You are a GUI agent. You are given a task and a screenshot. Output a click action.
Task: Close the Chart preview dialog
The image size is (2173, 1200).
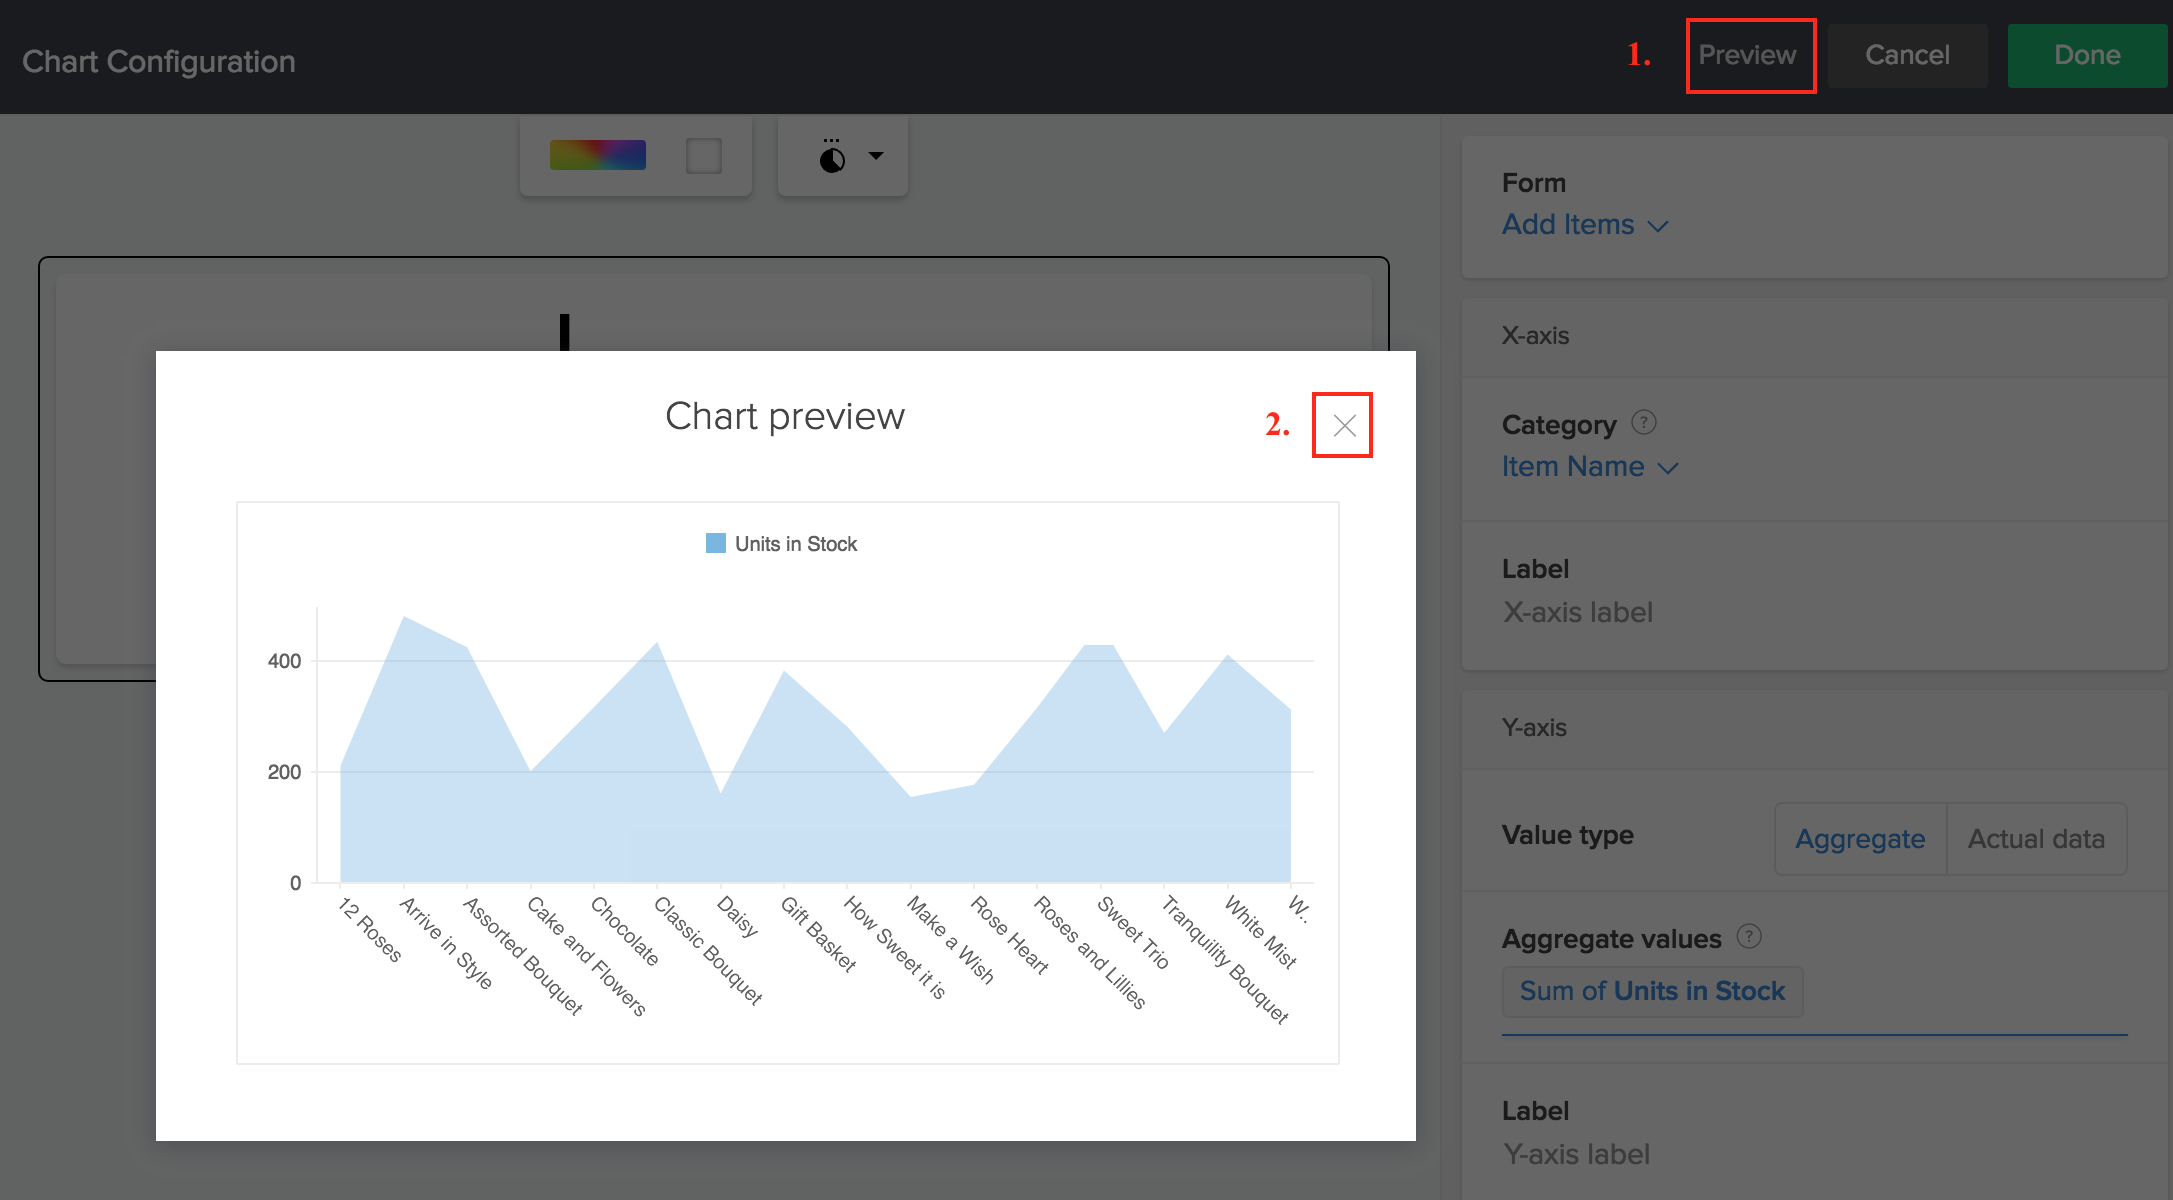click(x=1344, y=426)
